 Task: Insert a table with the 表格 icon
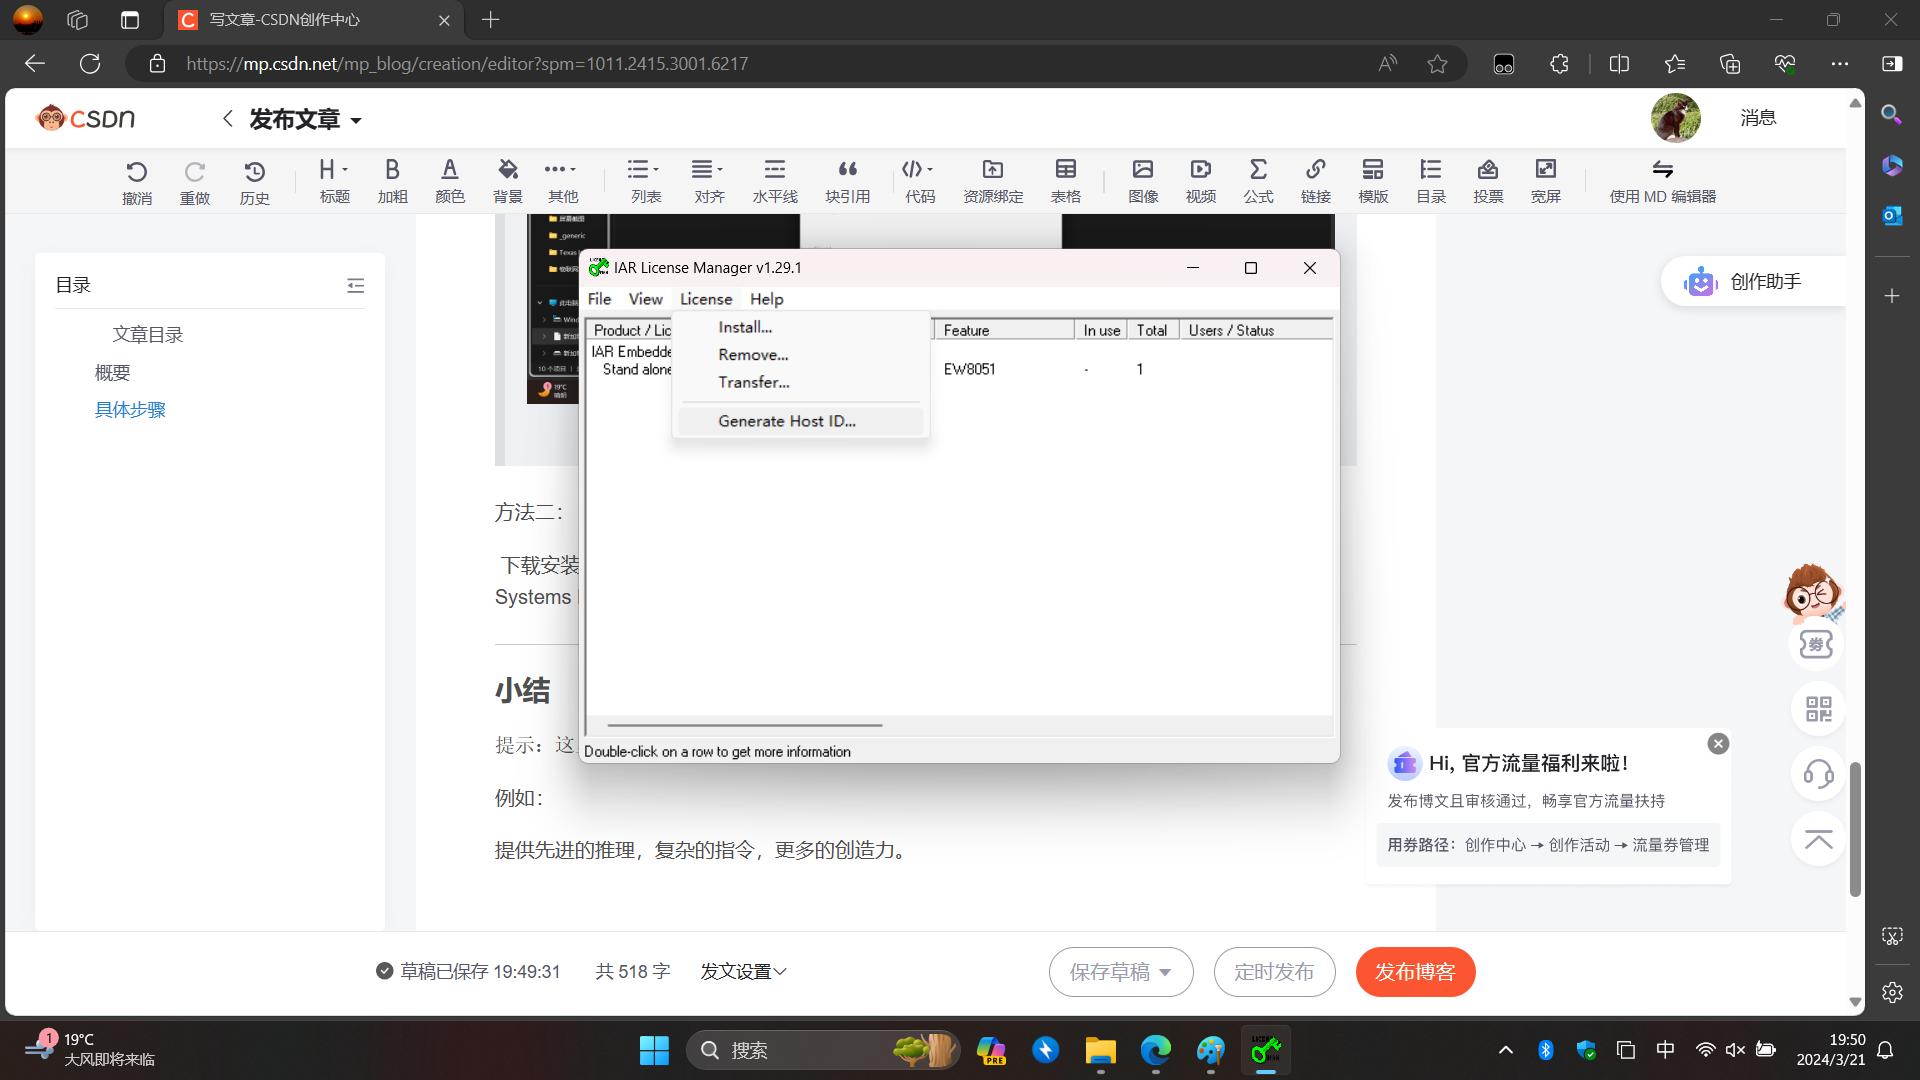coord(1065,180)
